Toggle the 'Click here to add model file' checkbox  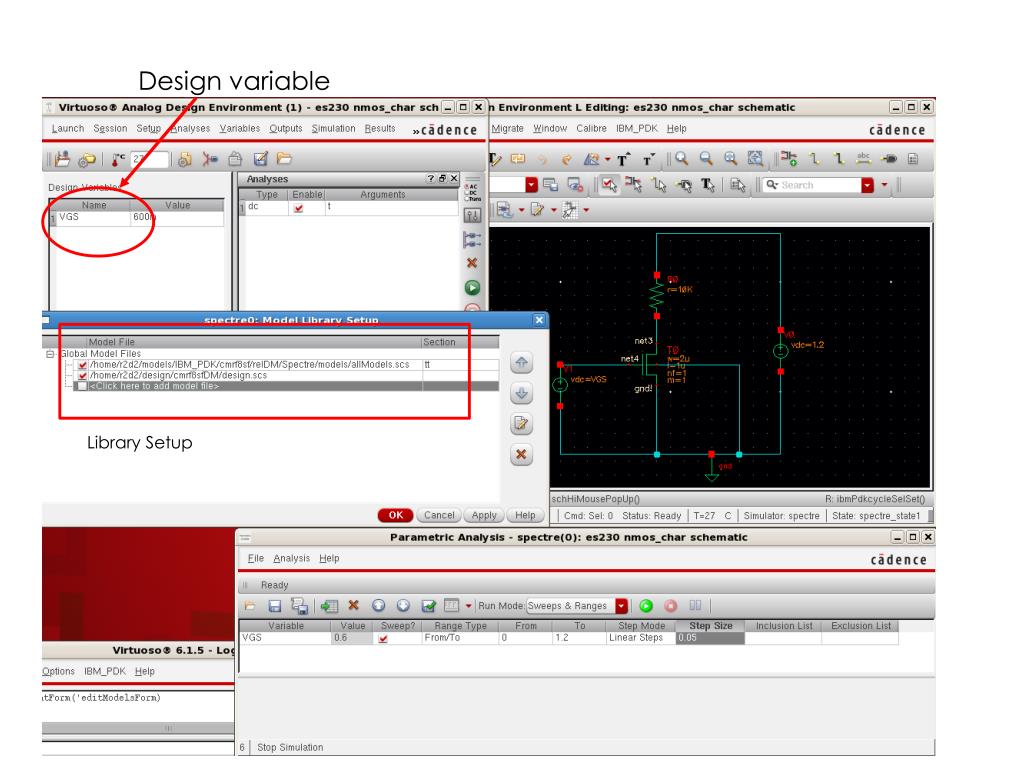[x=82, y=386]
